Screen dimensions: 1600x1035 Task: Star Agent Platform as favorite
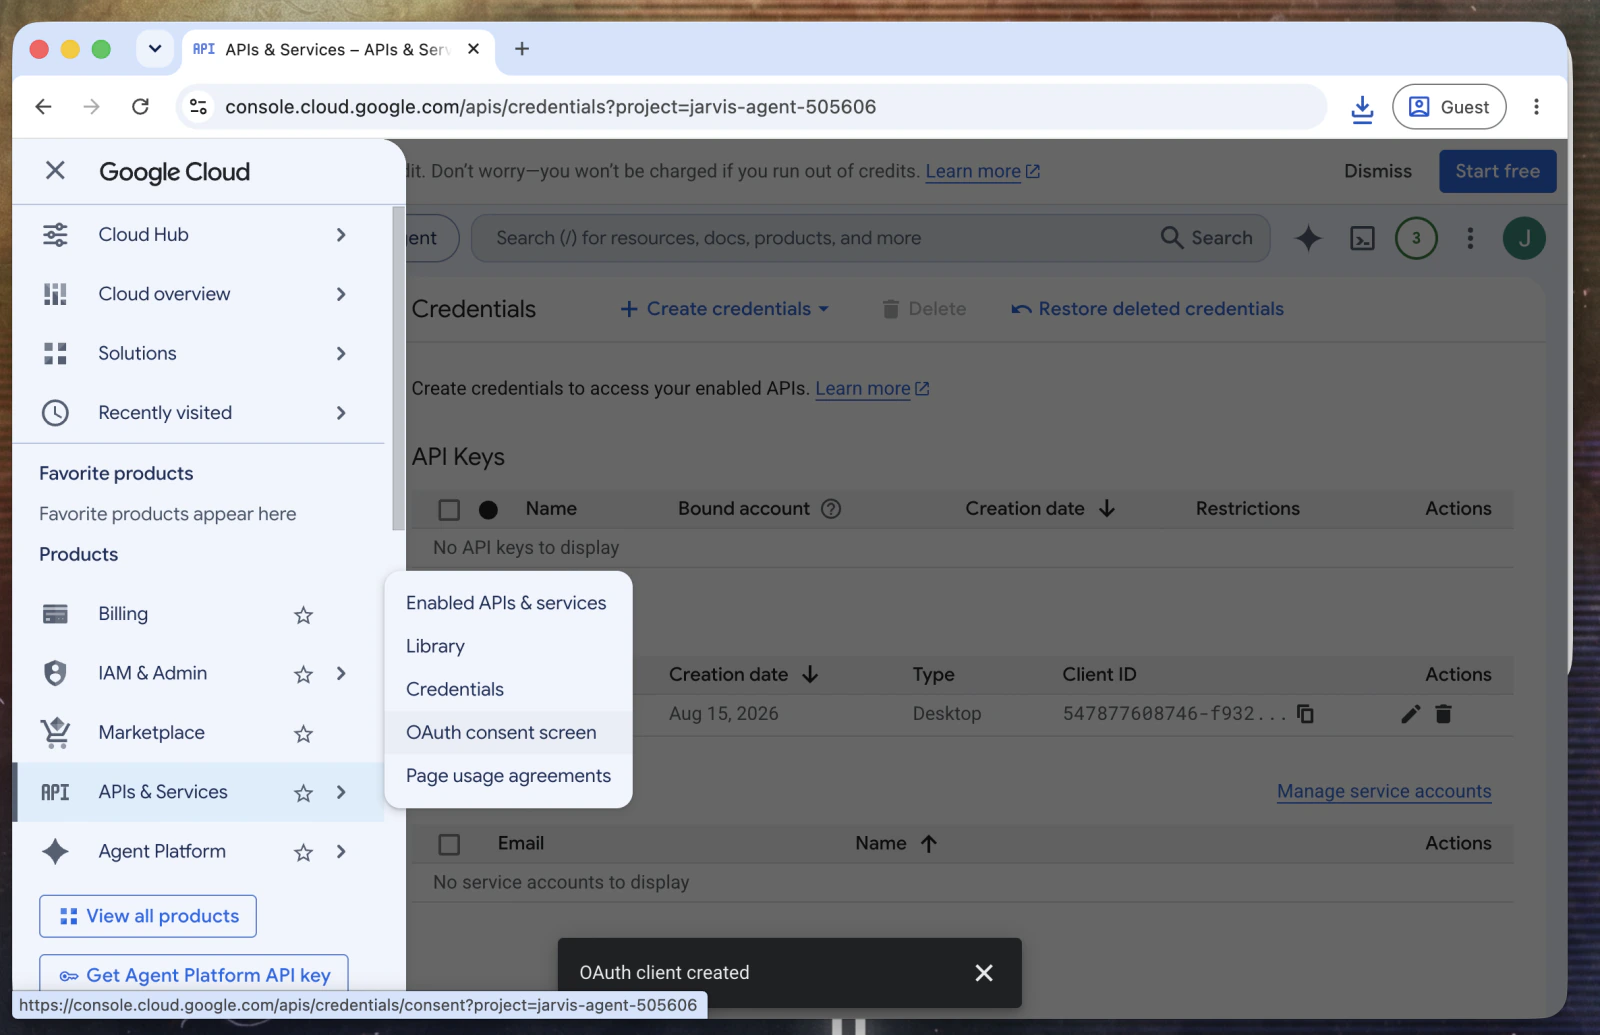coord(303,852)
